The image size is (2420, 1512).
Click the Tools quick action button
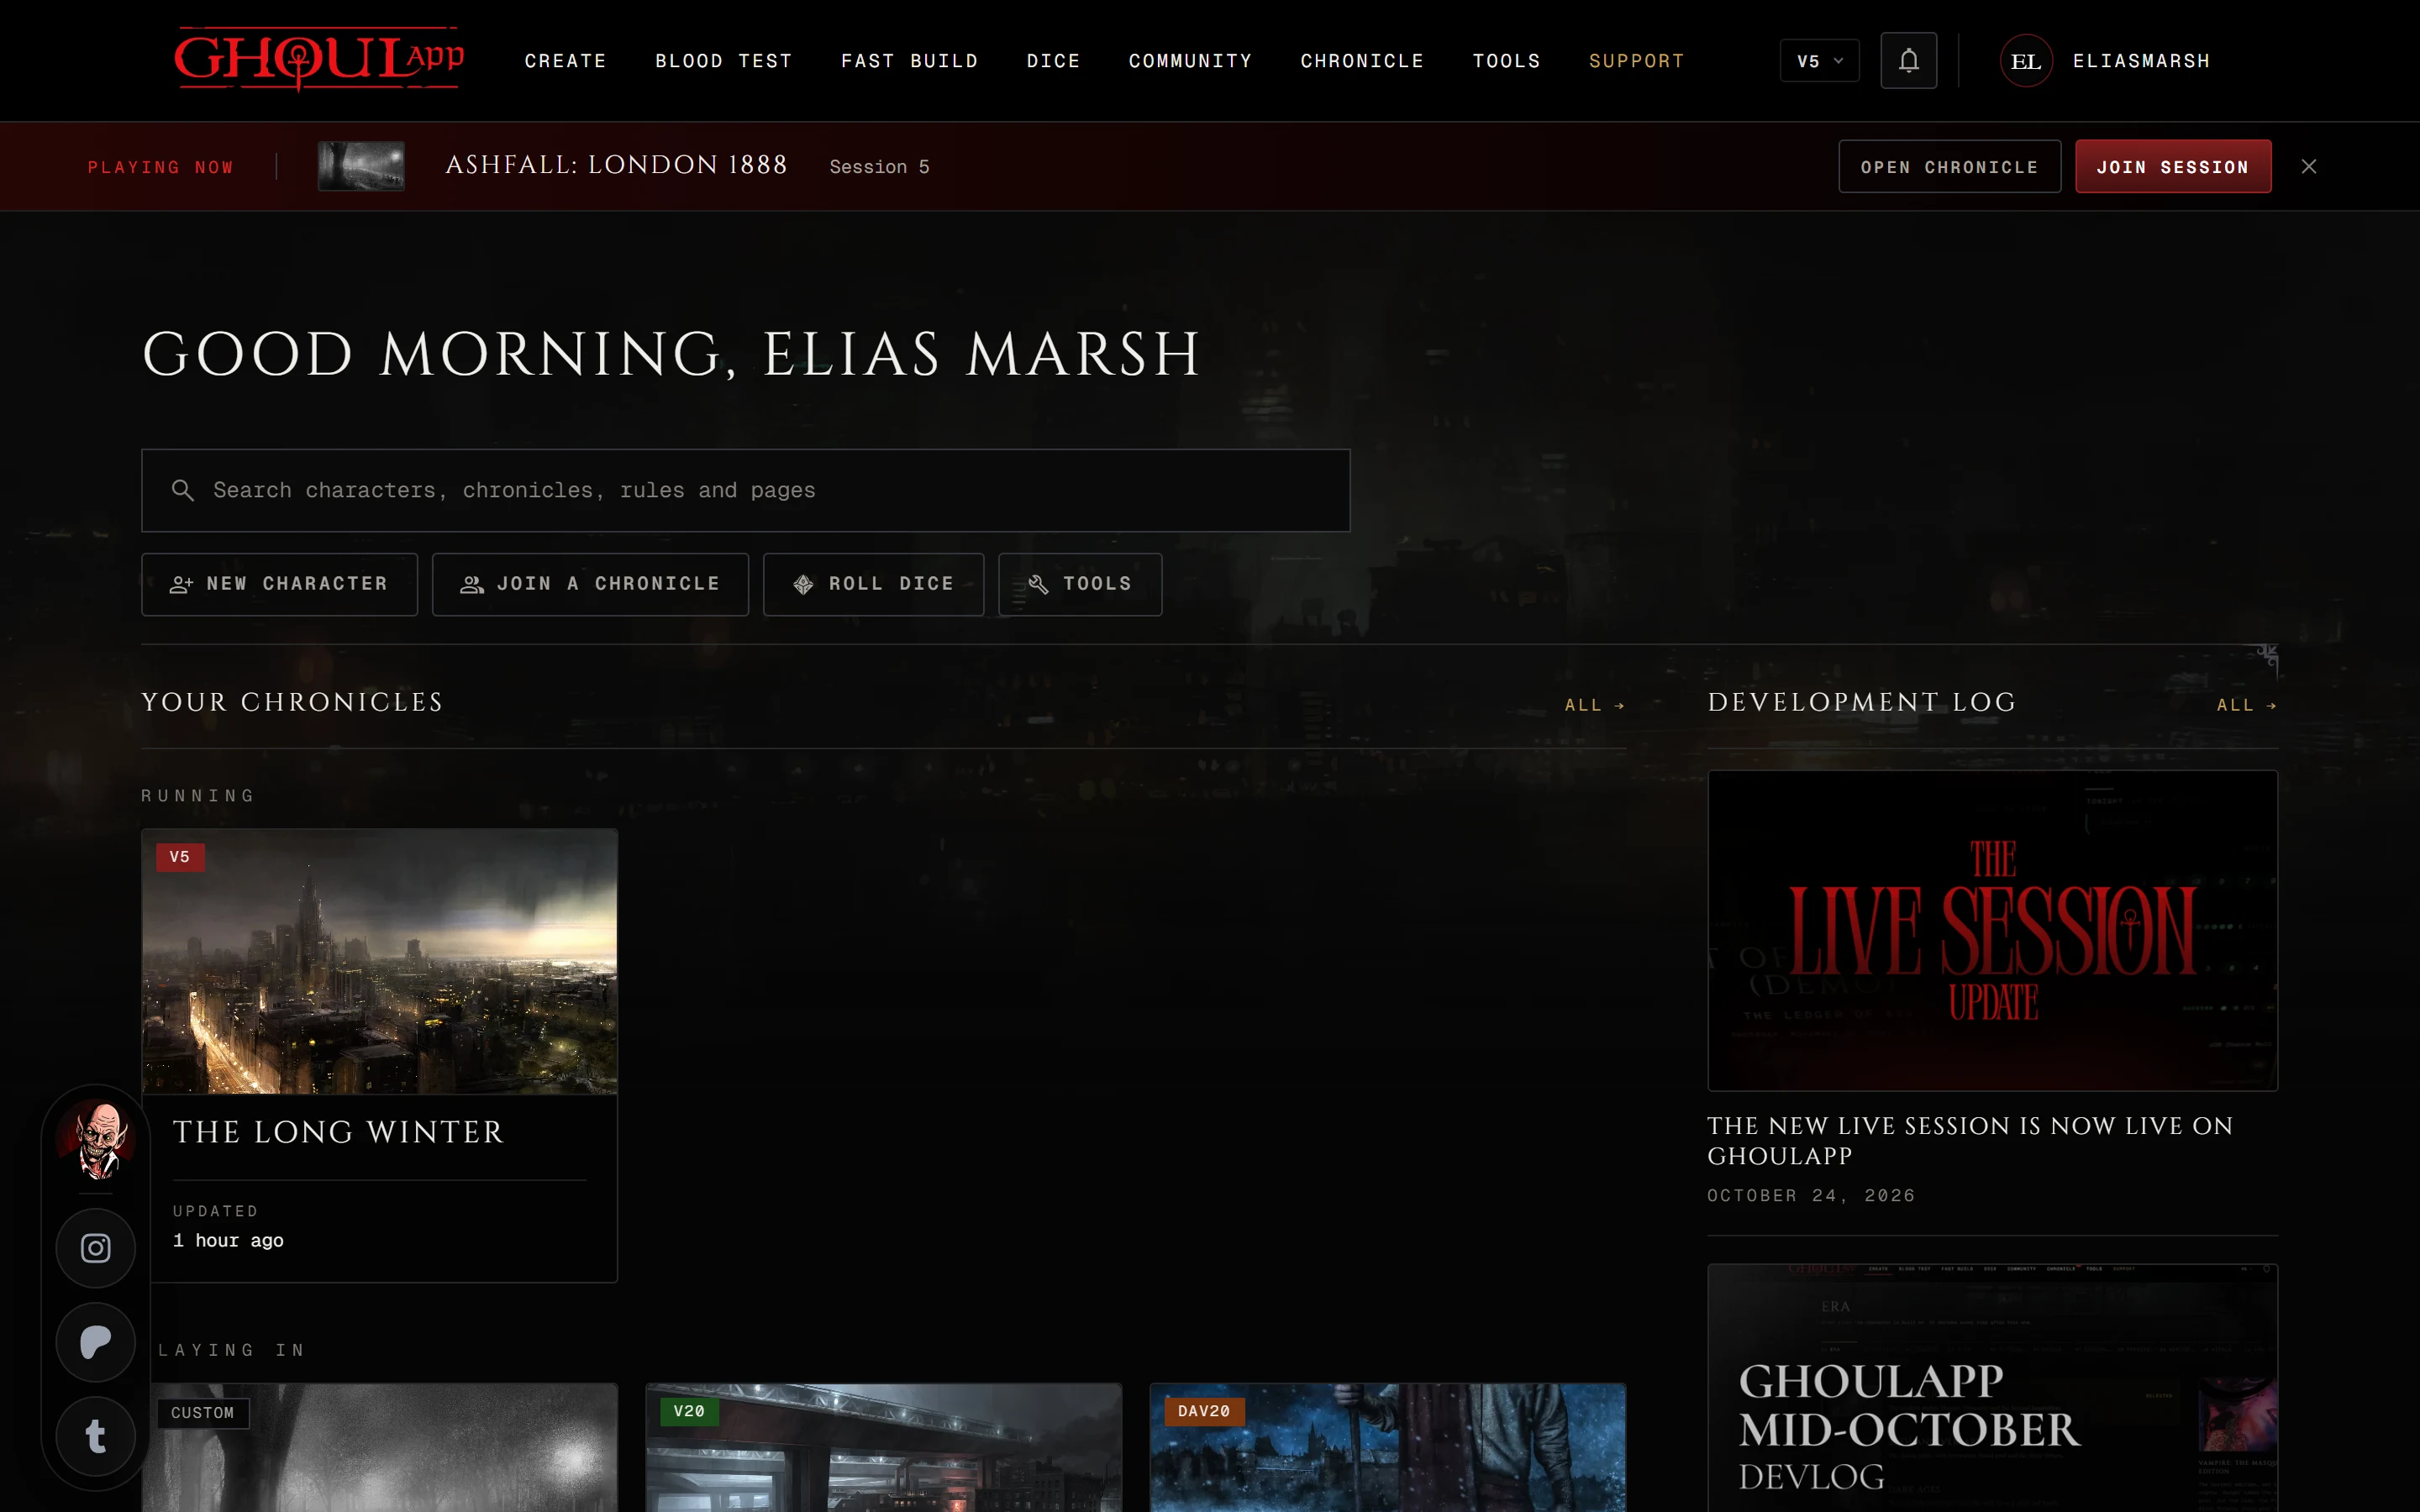[1080, 584]
